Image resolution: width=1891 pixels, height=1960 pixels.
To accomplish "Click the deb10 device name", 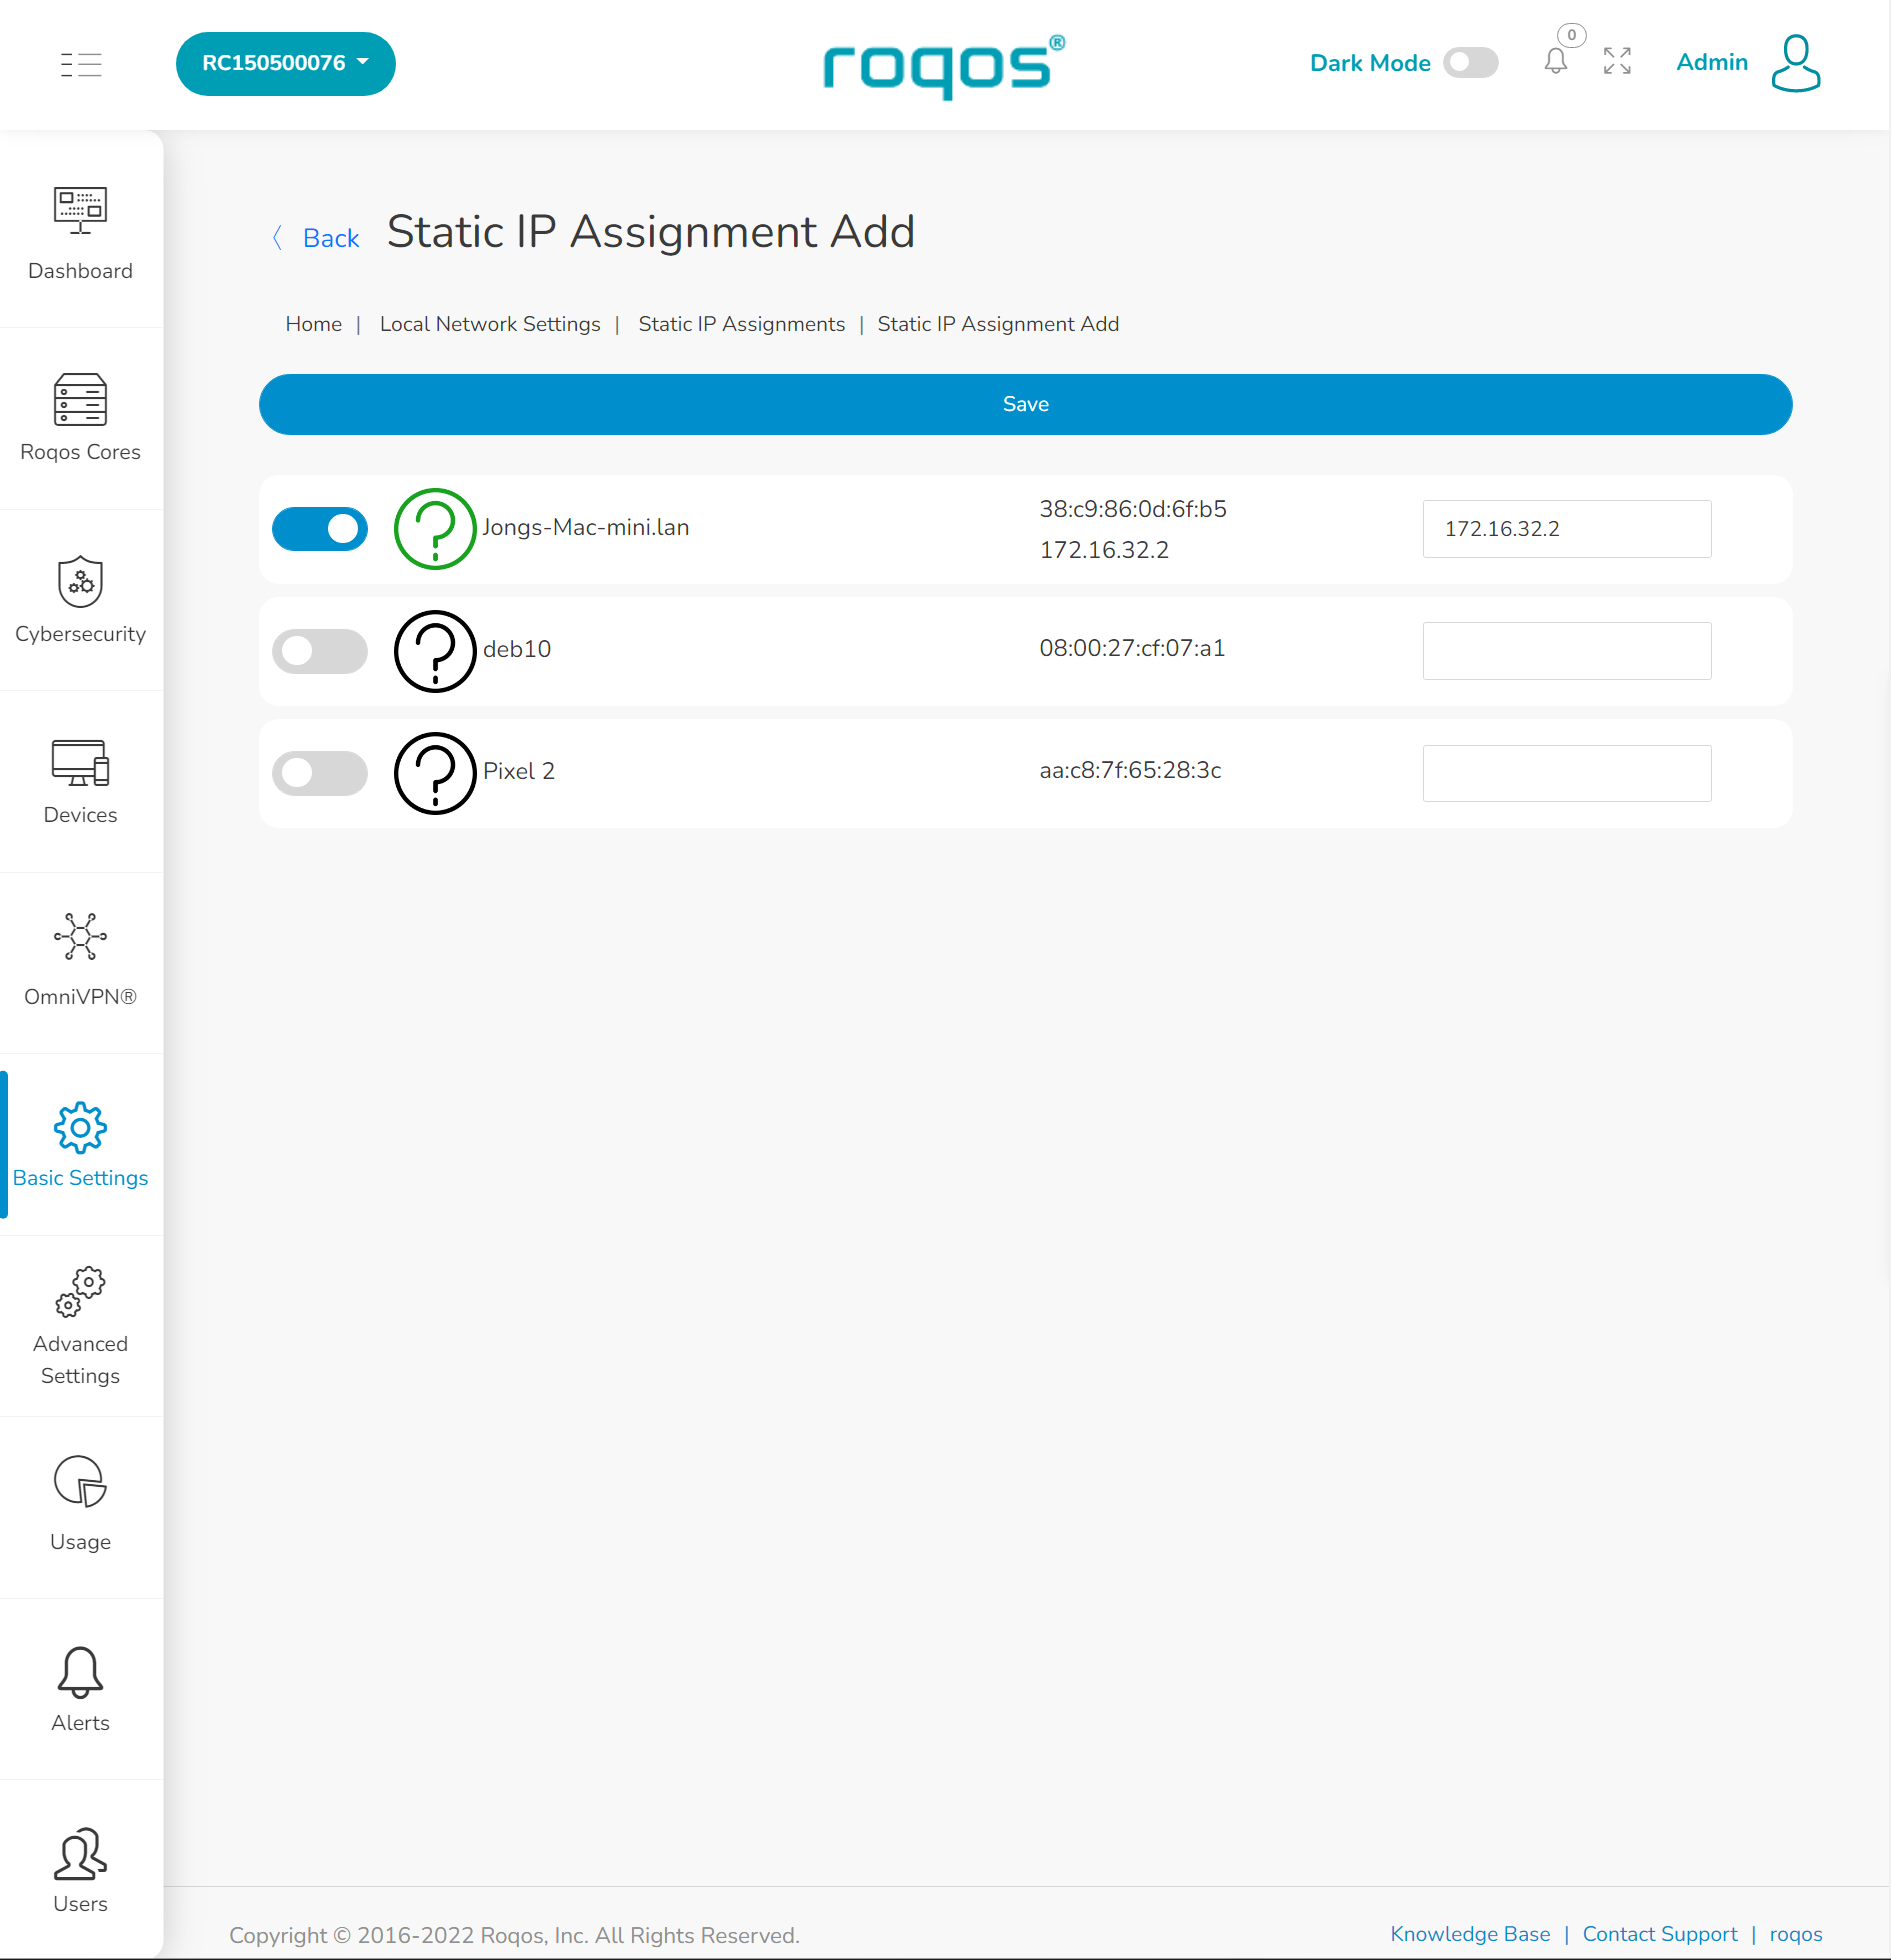I will (517, 649).
